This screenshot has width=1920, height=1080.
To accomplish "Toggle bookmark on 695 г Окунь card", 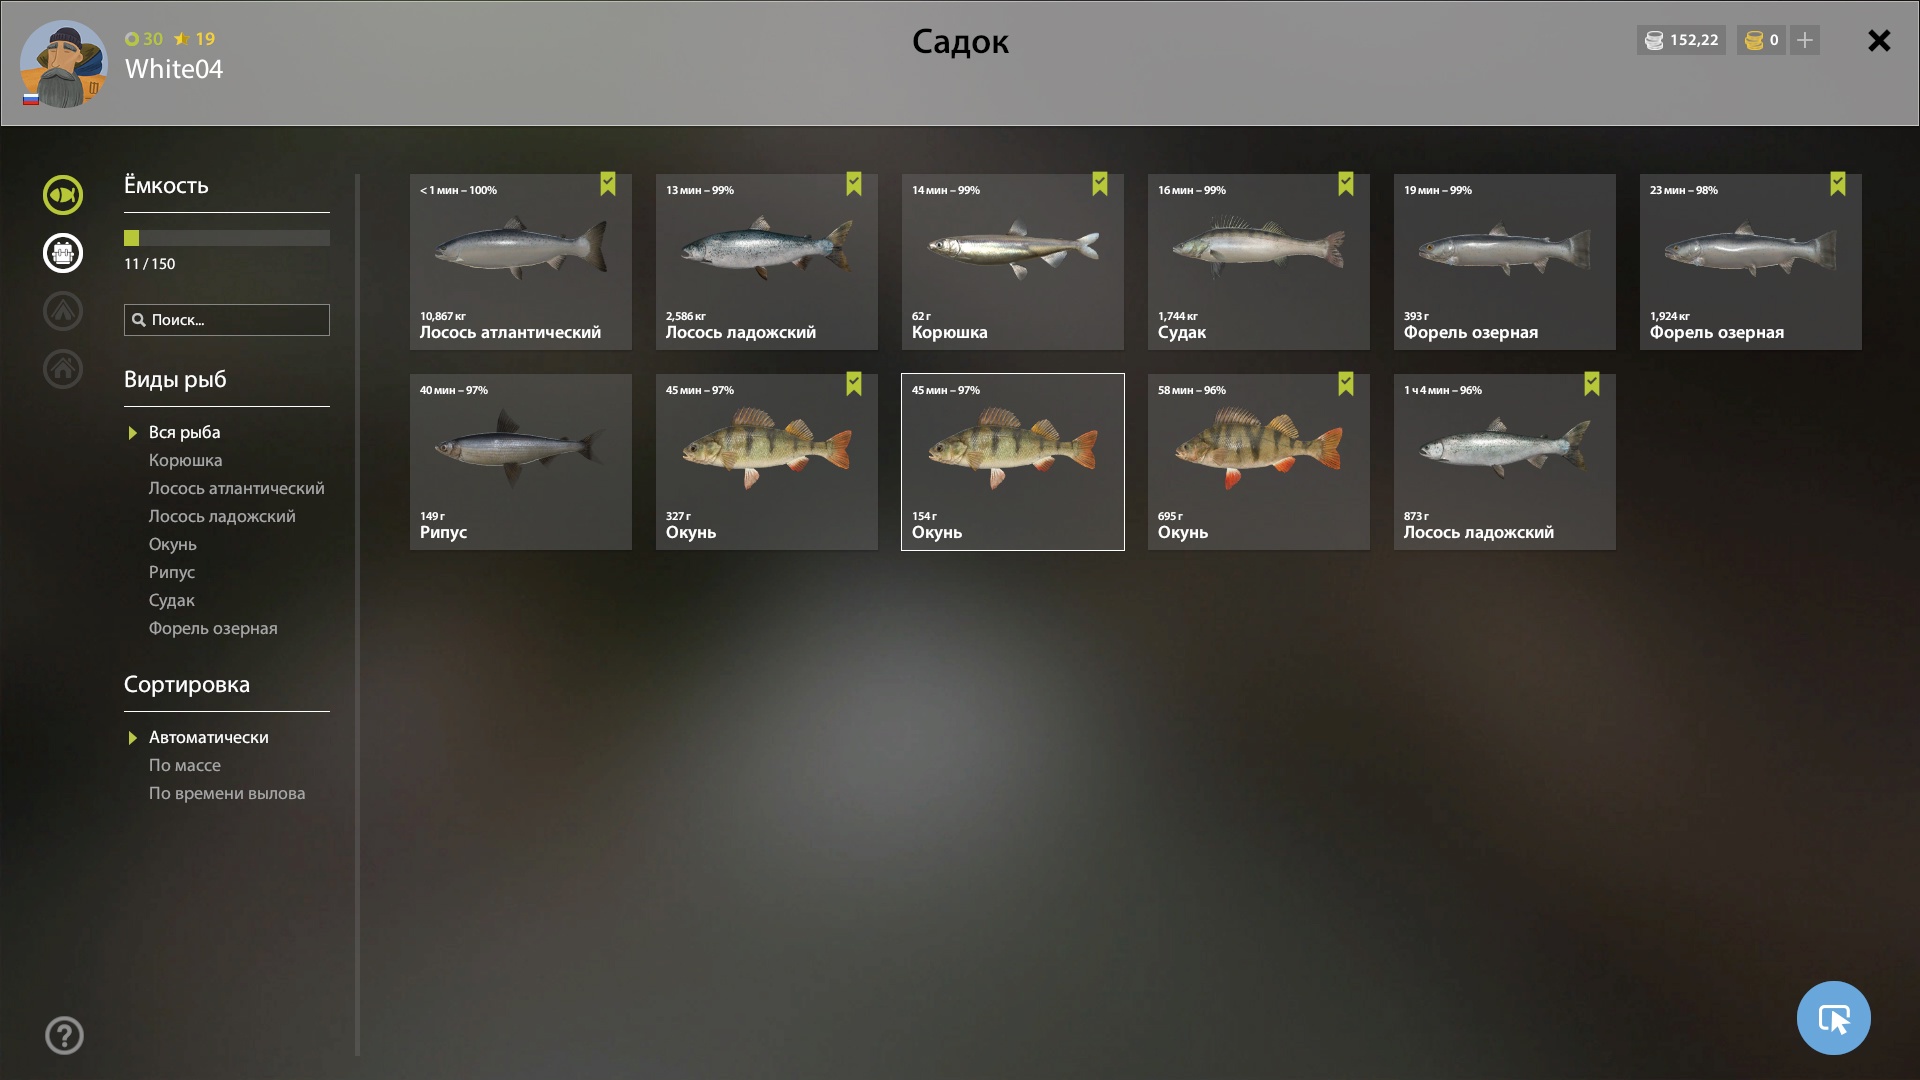I will (1346, 384).
